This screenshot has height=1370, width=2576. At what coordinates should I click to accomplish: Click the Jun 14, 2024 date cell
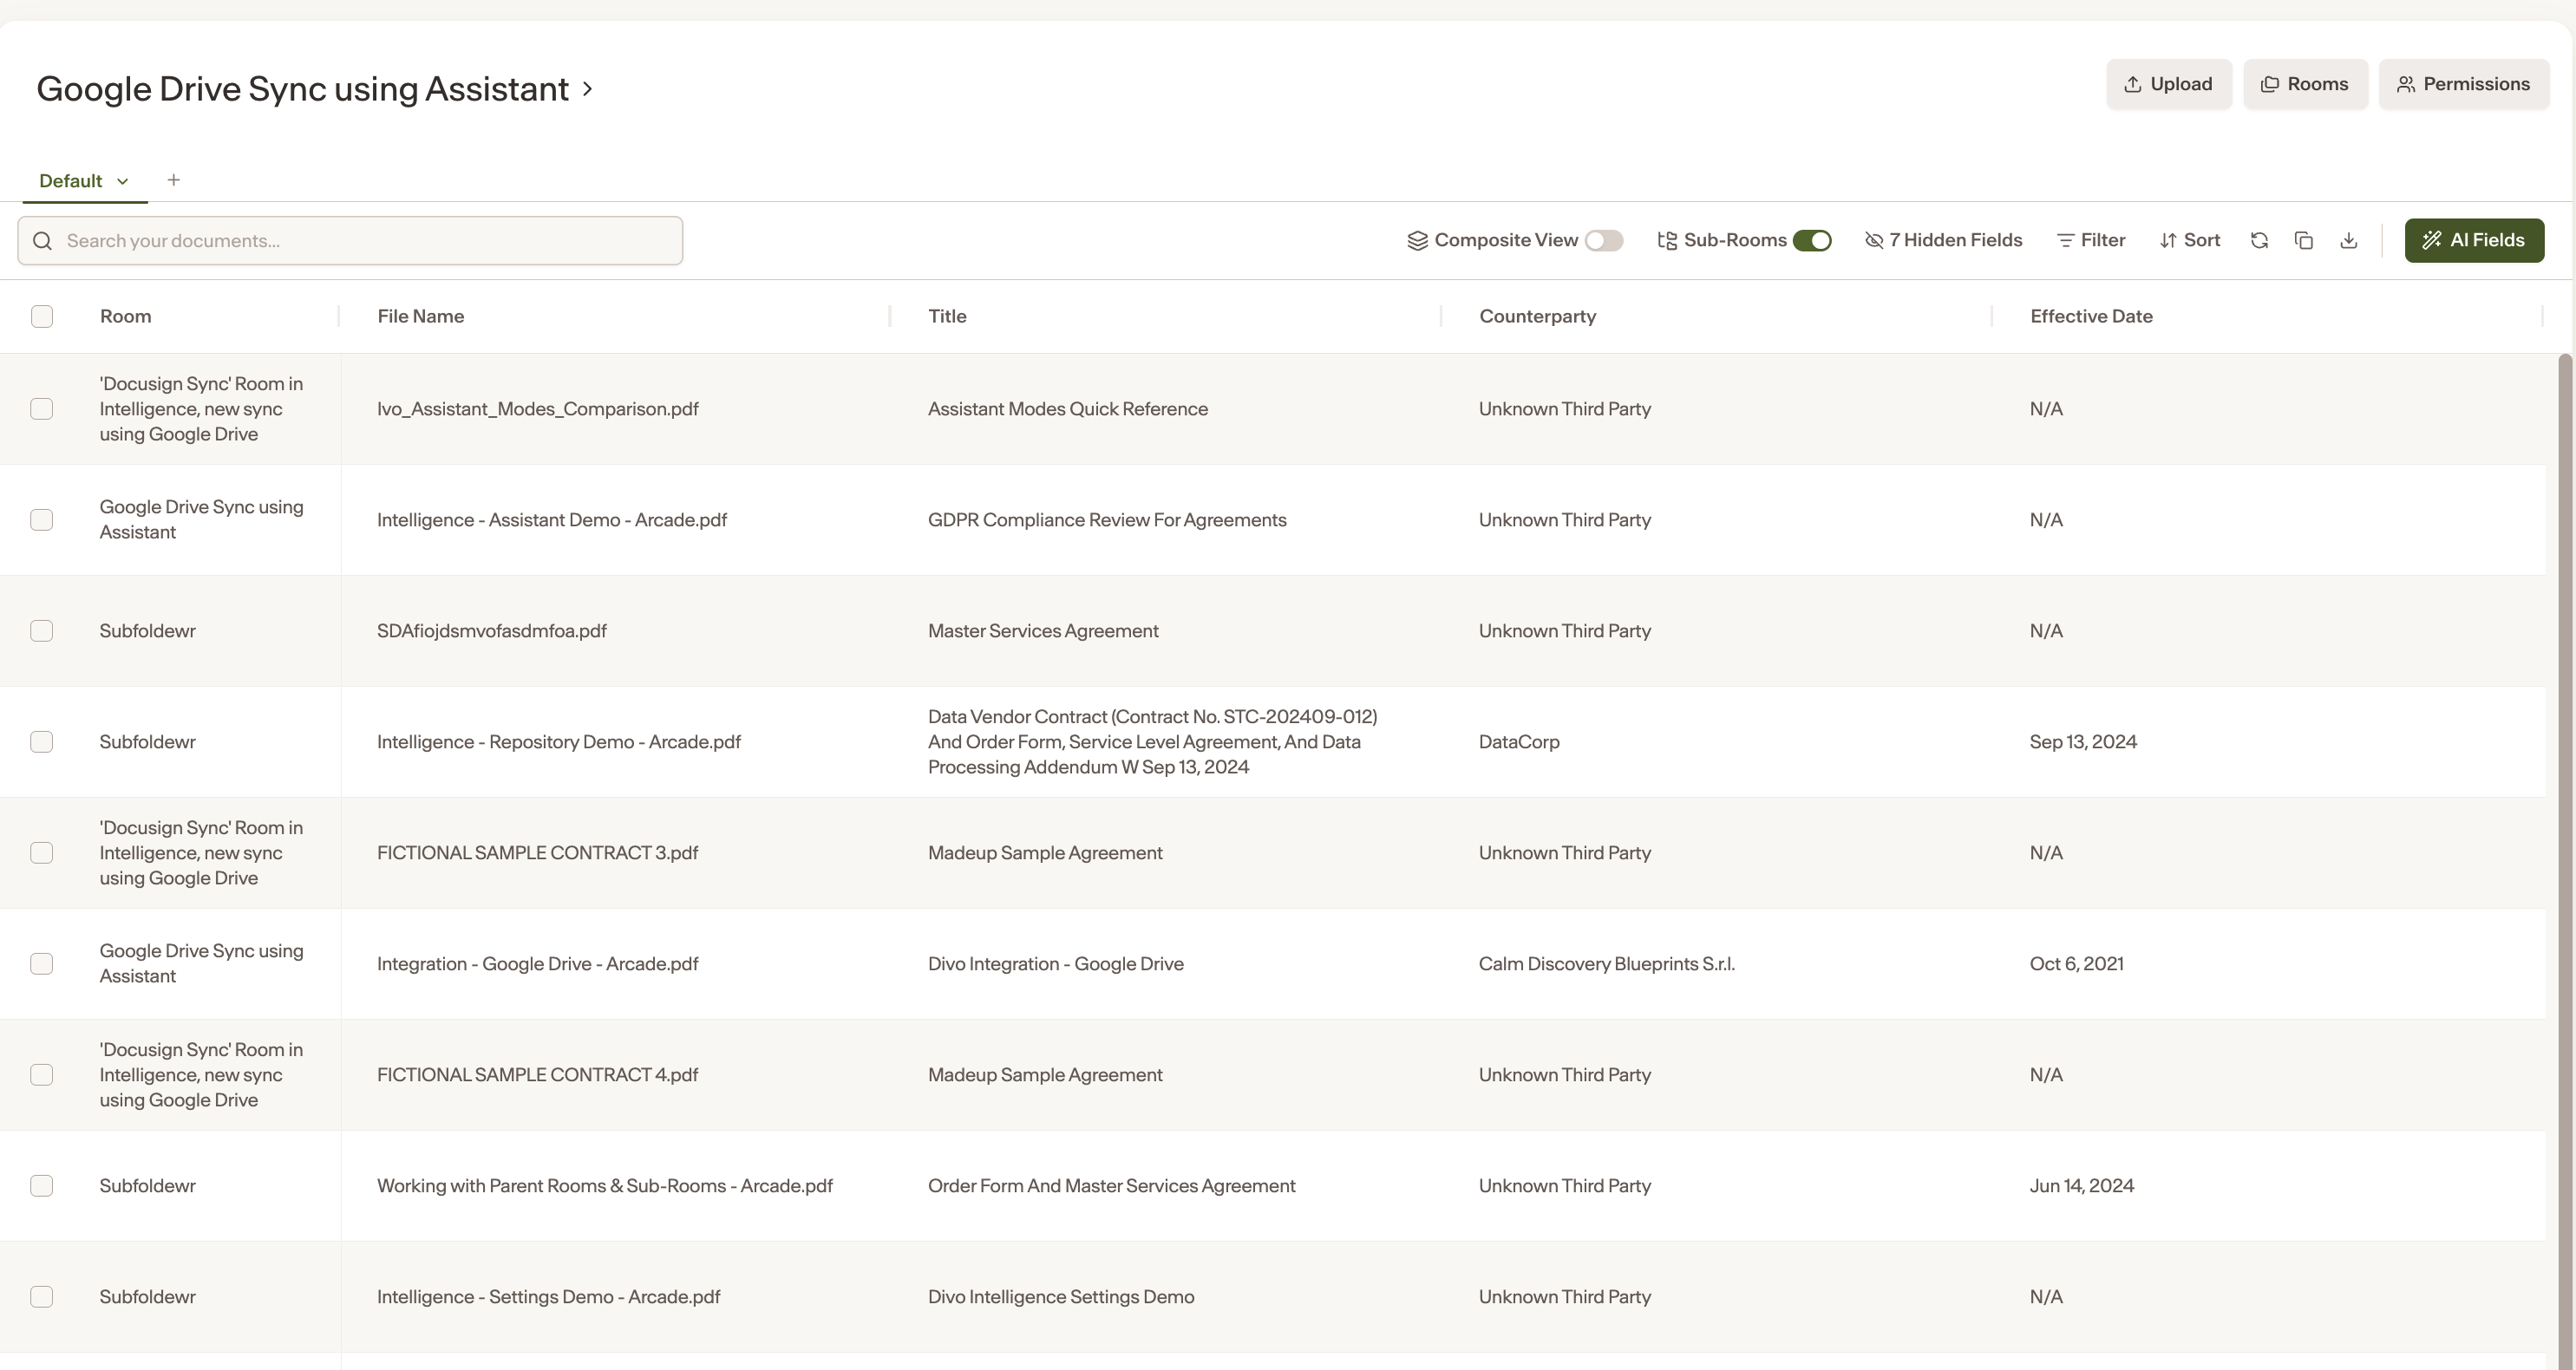point(2082,1186)
